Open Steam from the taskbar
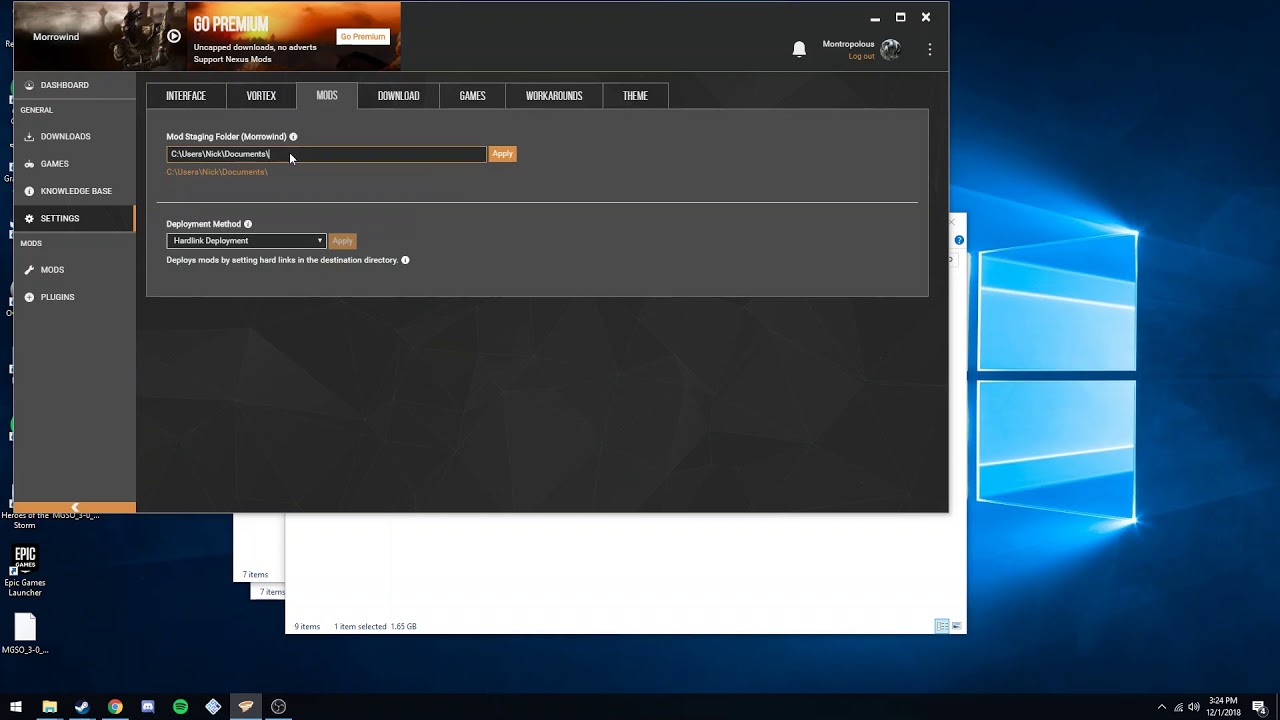The height and width of the screenshot is (720, 1280). [x=82, y=706]
